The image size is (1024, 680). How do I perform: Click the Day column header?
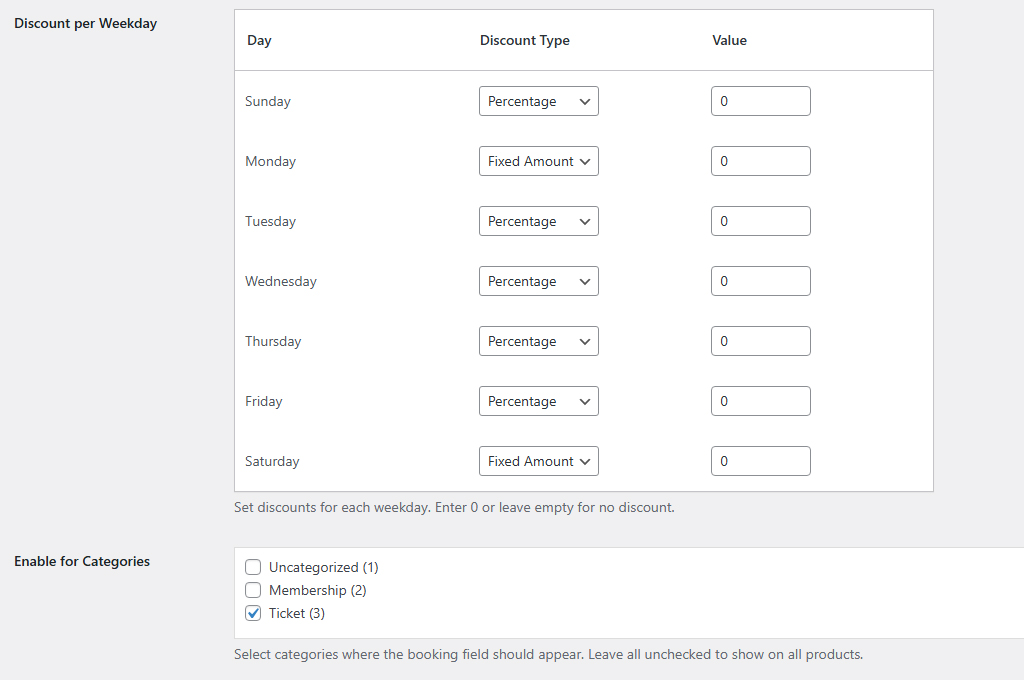(x=258, y=40)
